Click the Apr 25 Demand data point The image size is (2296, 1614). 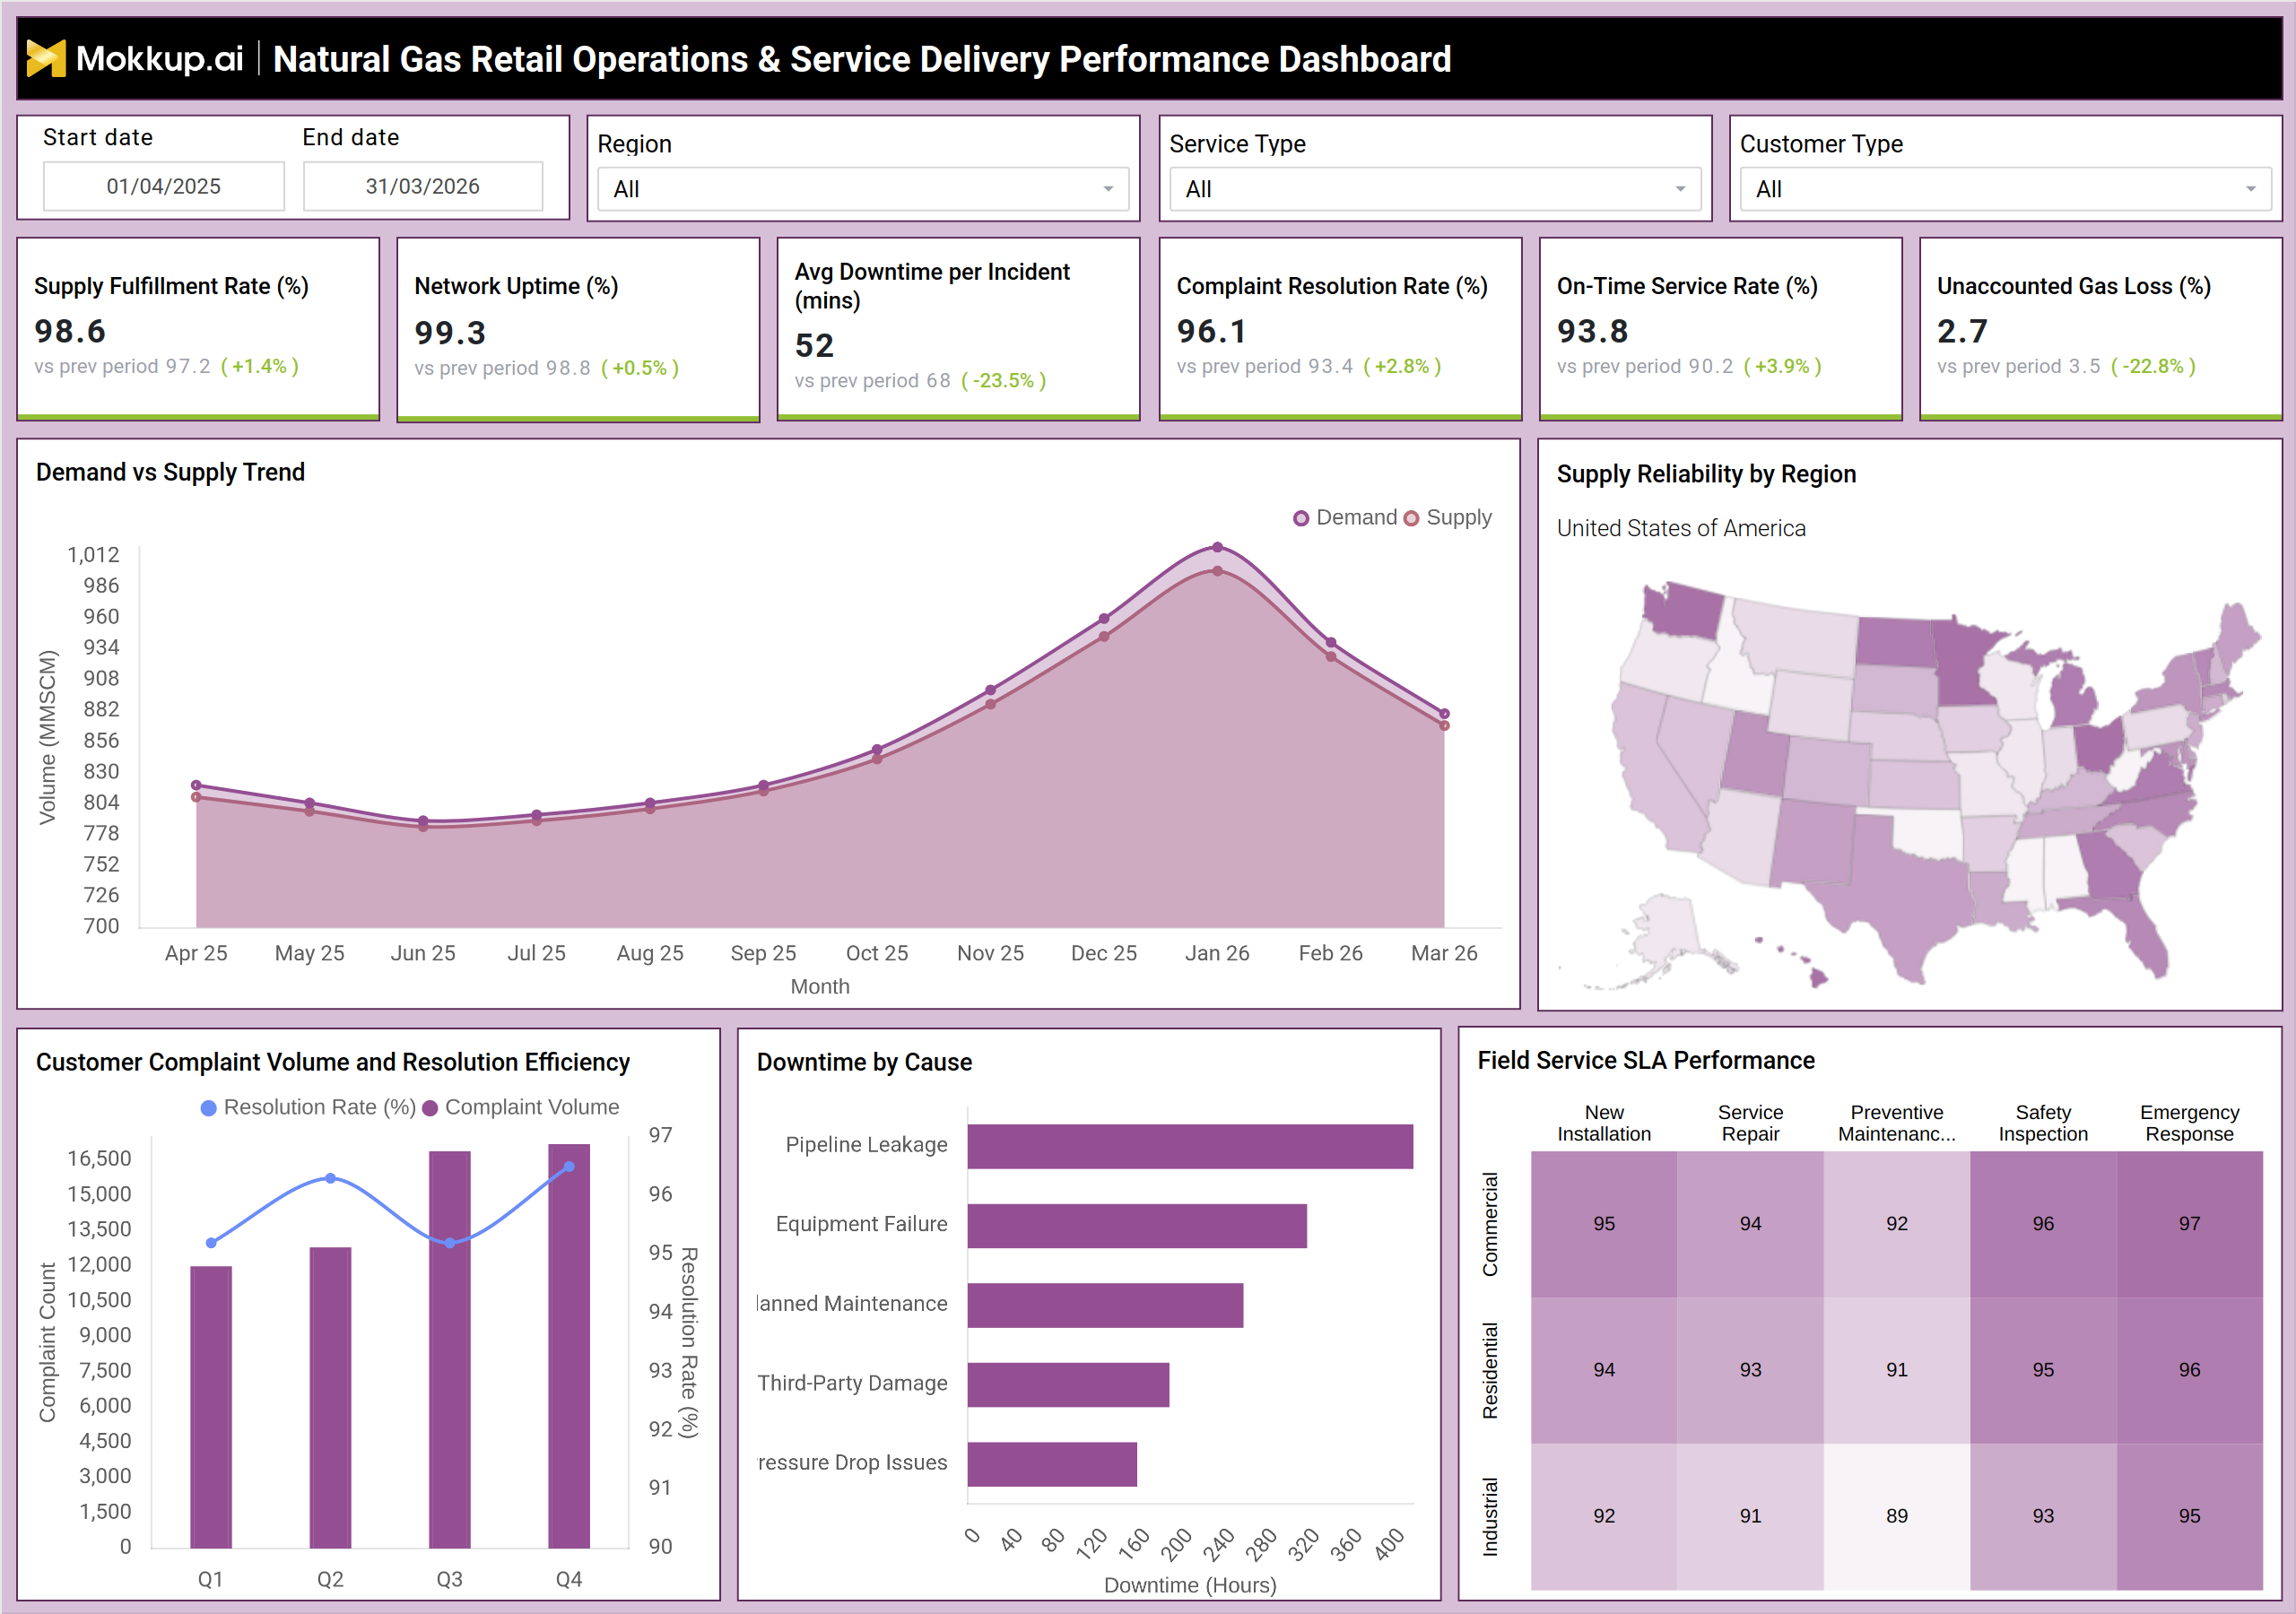point(196,785)
